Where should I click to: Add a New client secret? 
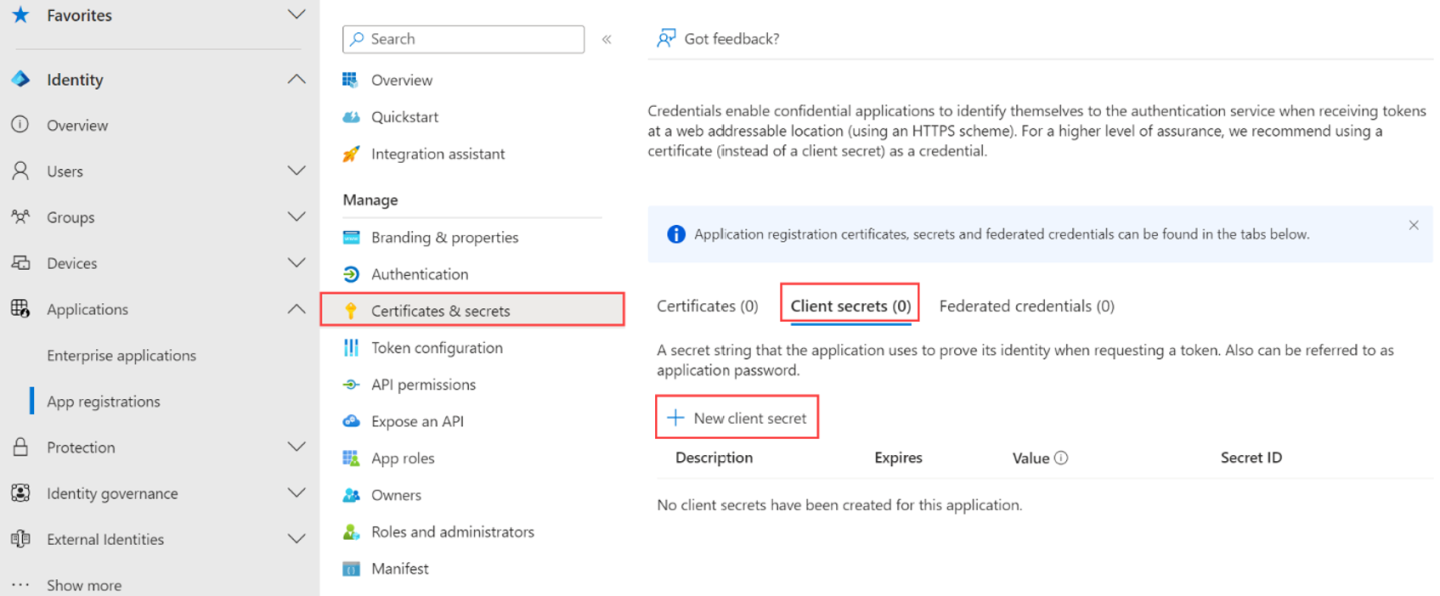tap(738, 418)
